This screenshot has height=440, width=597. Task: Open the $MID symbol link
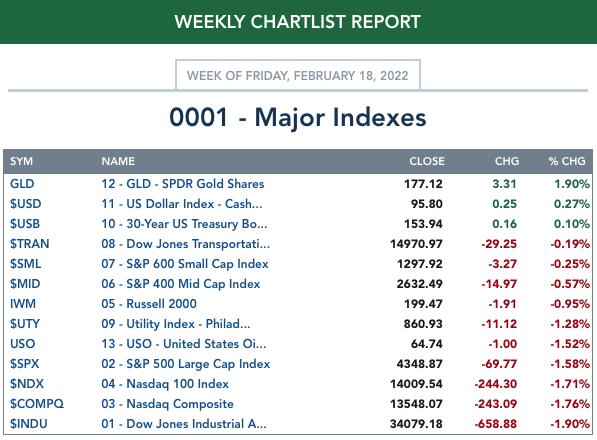point(25,284)
